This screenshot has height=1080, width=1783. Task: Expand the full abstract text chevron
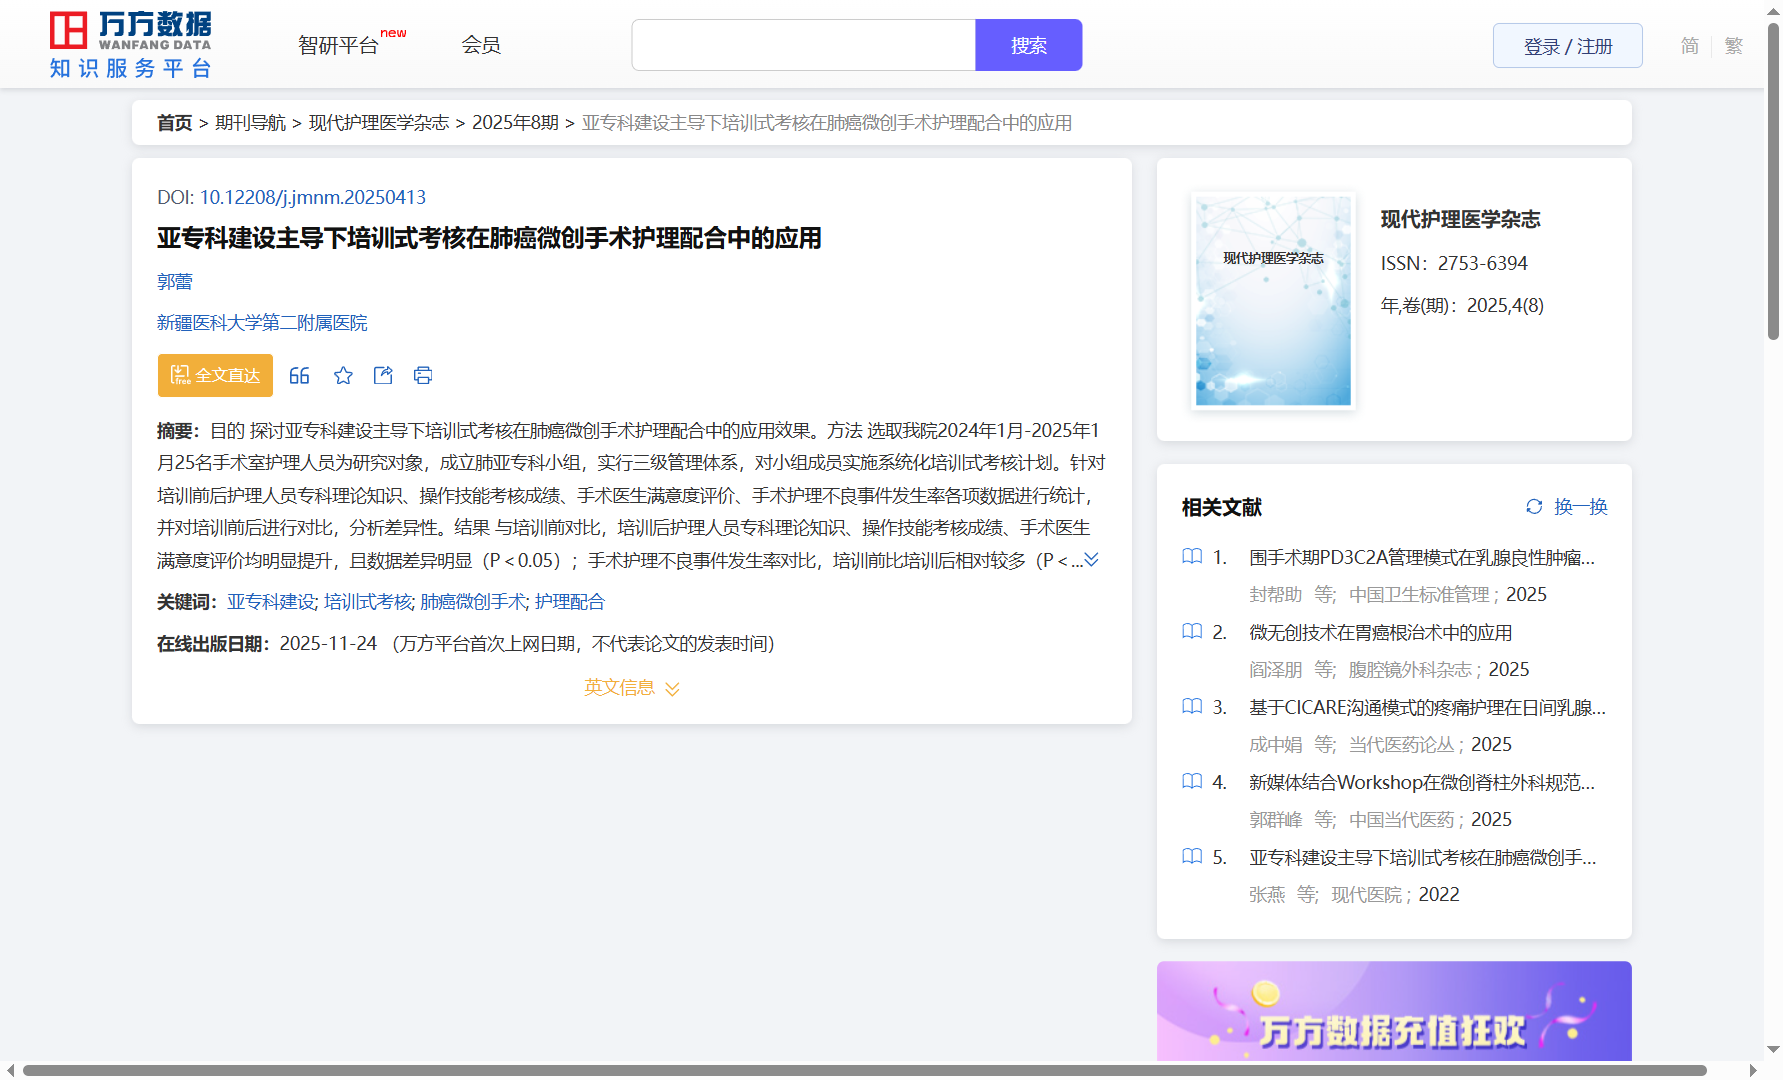tap(1092, 560)
